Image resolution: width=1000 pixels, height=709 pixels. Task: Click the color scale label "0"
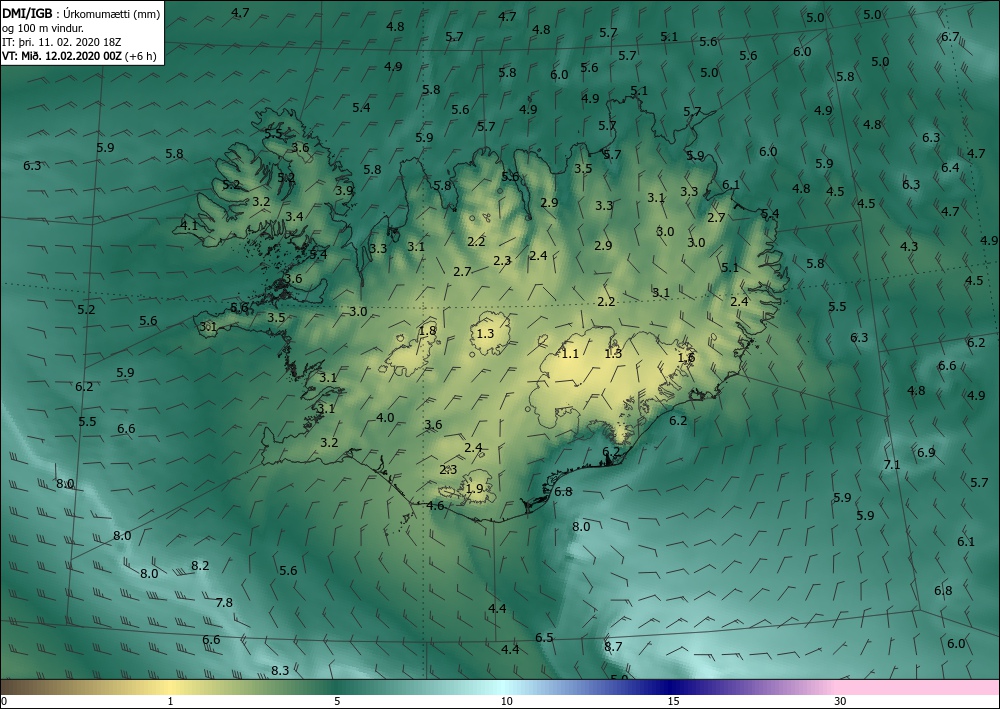tap(4, 702)
